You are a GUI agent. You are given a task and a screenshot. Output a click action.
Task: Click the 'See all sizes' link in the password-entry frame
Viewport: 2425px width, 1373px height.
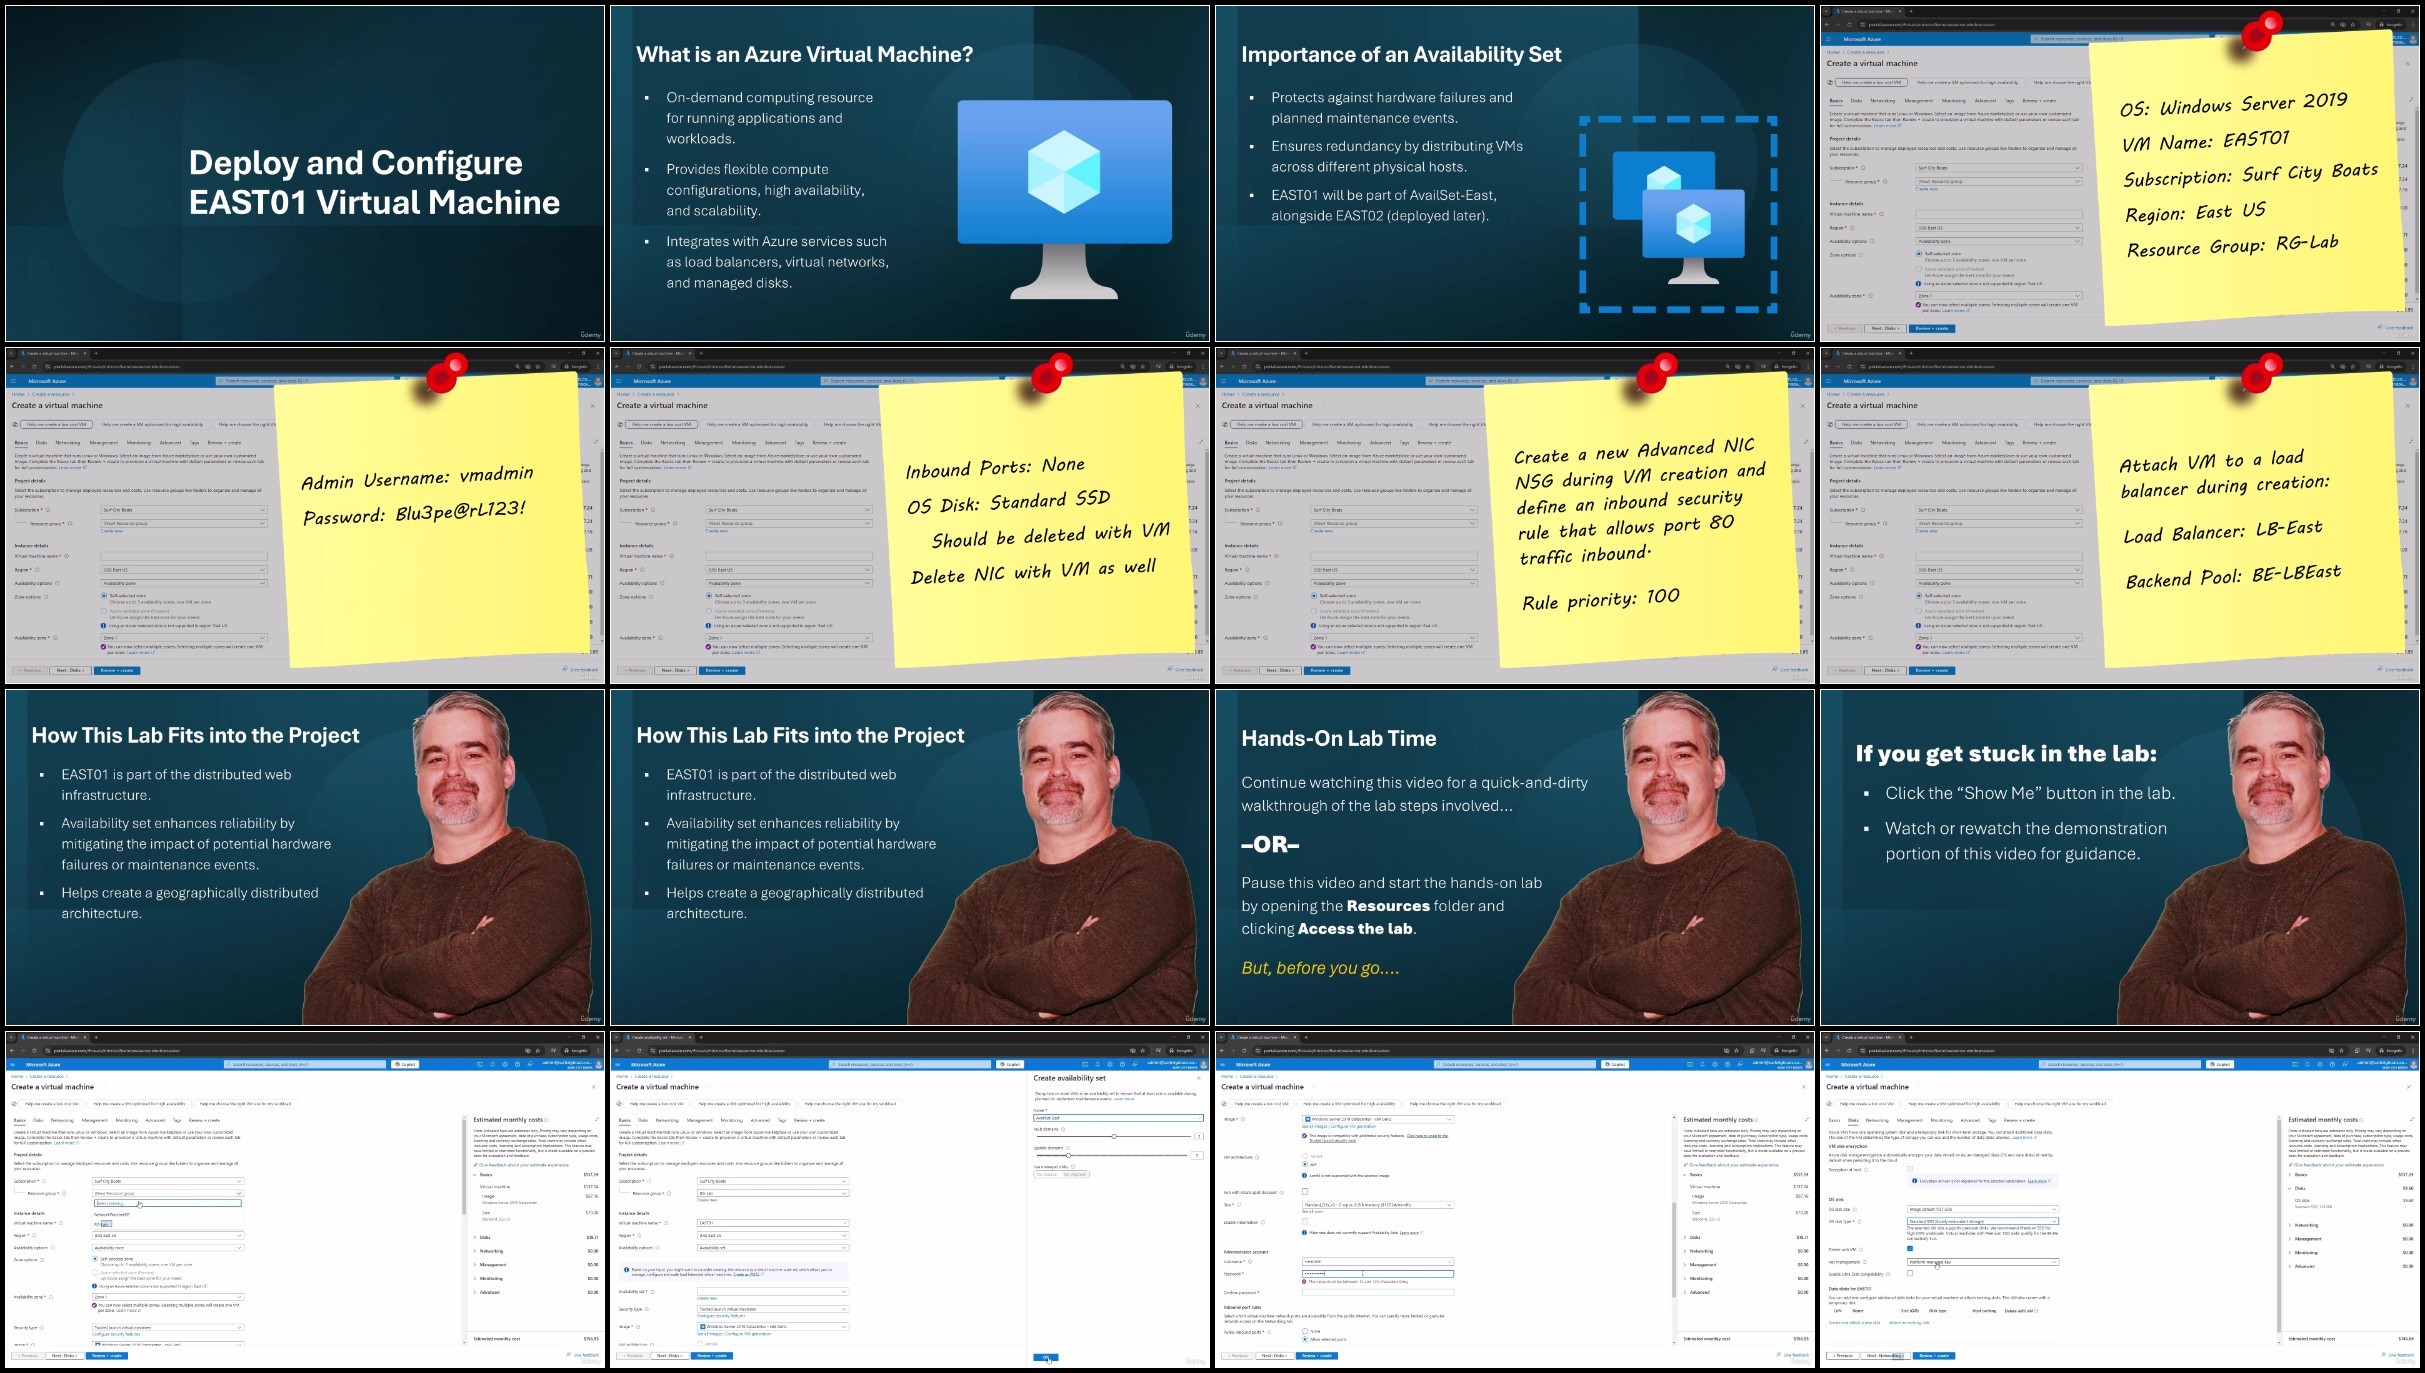(1312, 1212)
